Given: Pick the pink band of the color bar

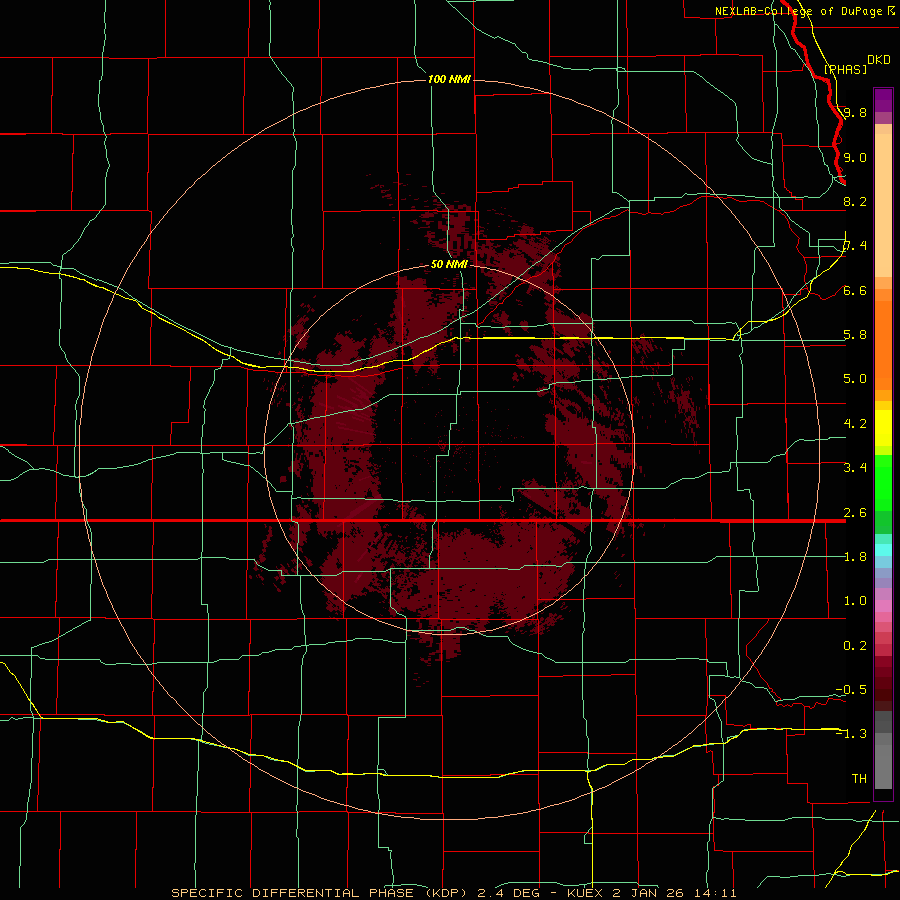Looking at the screenshot, I should [883, 606].
